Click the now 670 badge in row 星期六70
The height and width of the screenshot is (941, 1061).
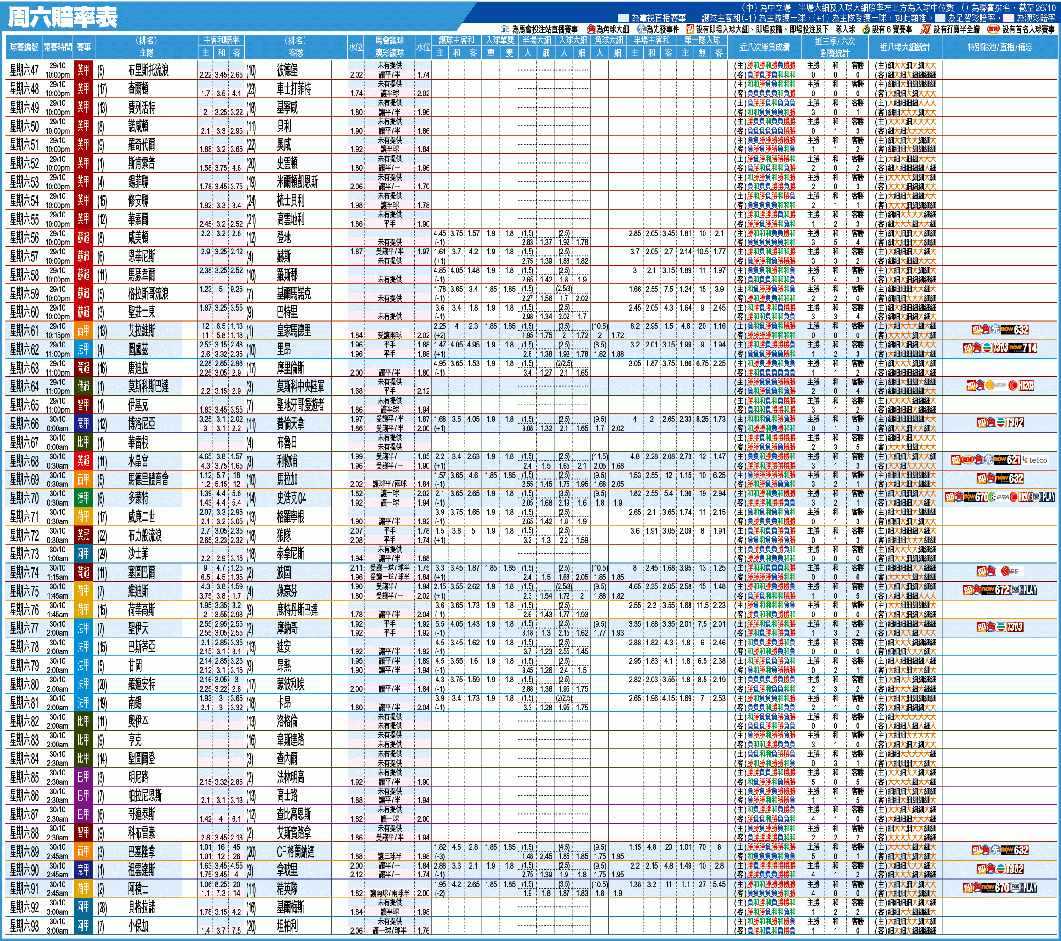(x=976, y=497)
